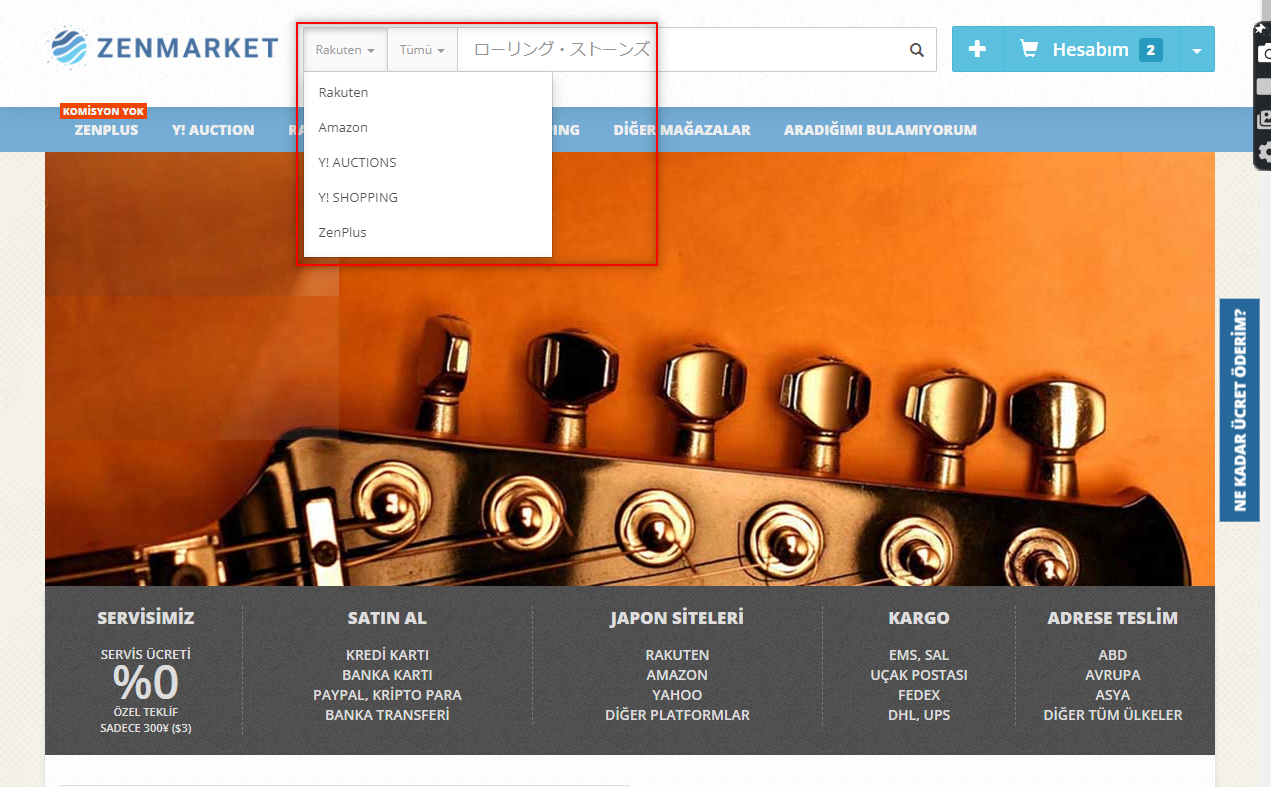Click the ZenMarket logo
Screen dimensions: 1271x787
tap(162, 48)
